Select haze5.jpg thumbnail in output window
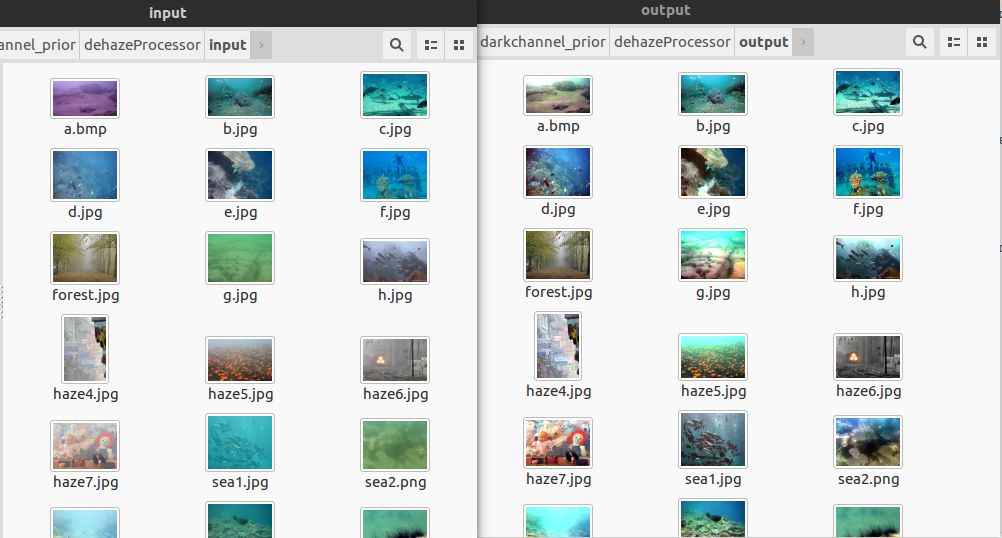This screenshot has height=538, width=1002. 713,357
